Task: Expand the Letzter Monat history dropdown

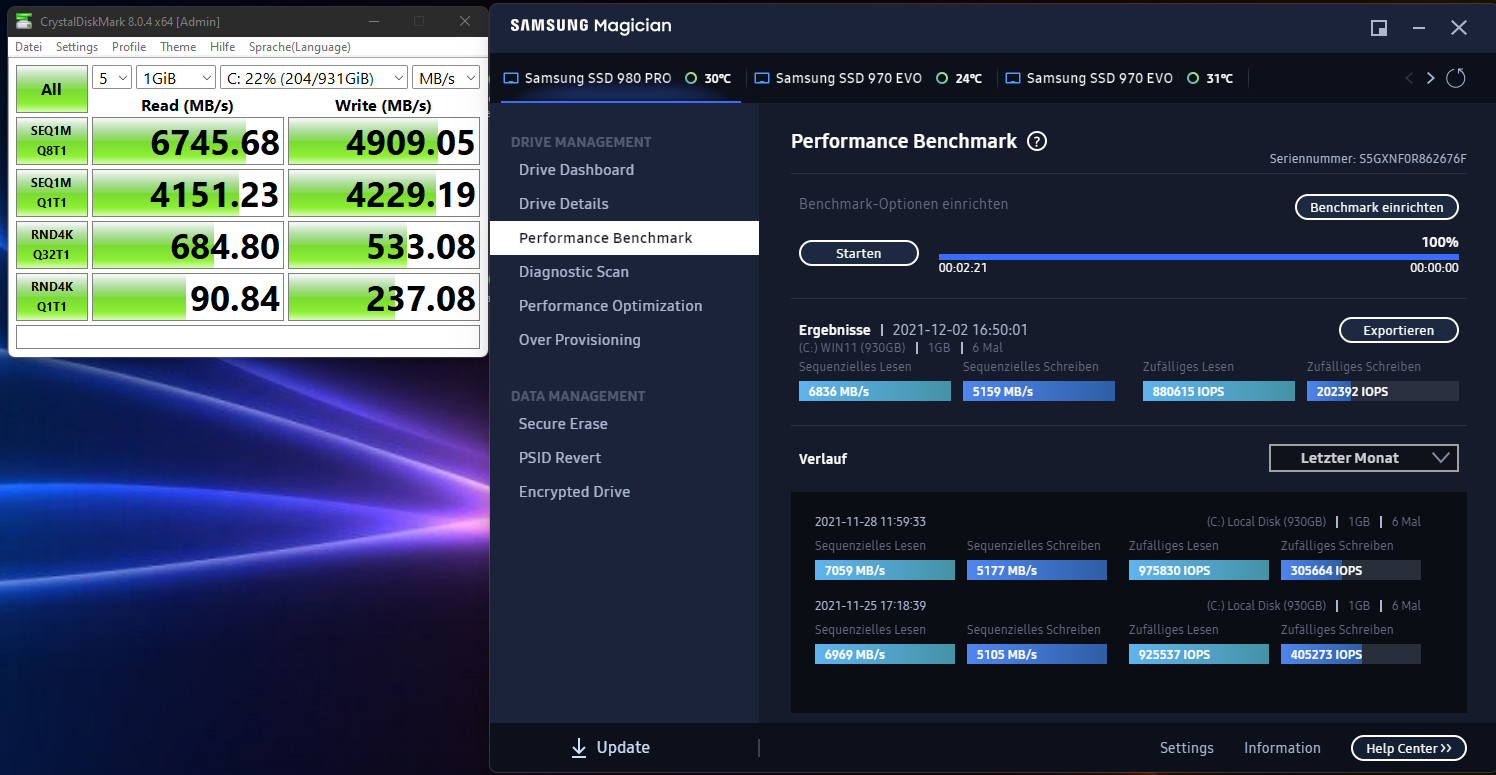Action: (x=1363, y=458)
